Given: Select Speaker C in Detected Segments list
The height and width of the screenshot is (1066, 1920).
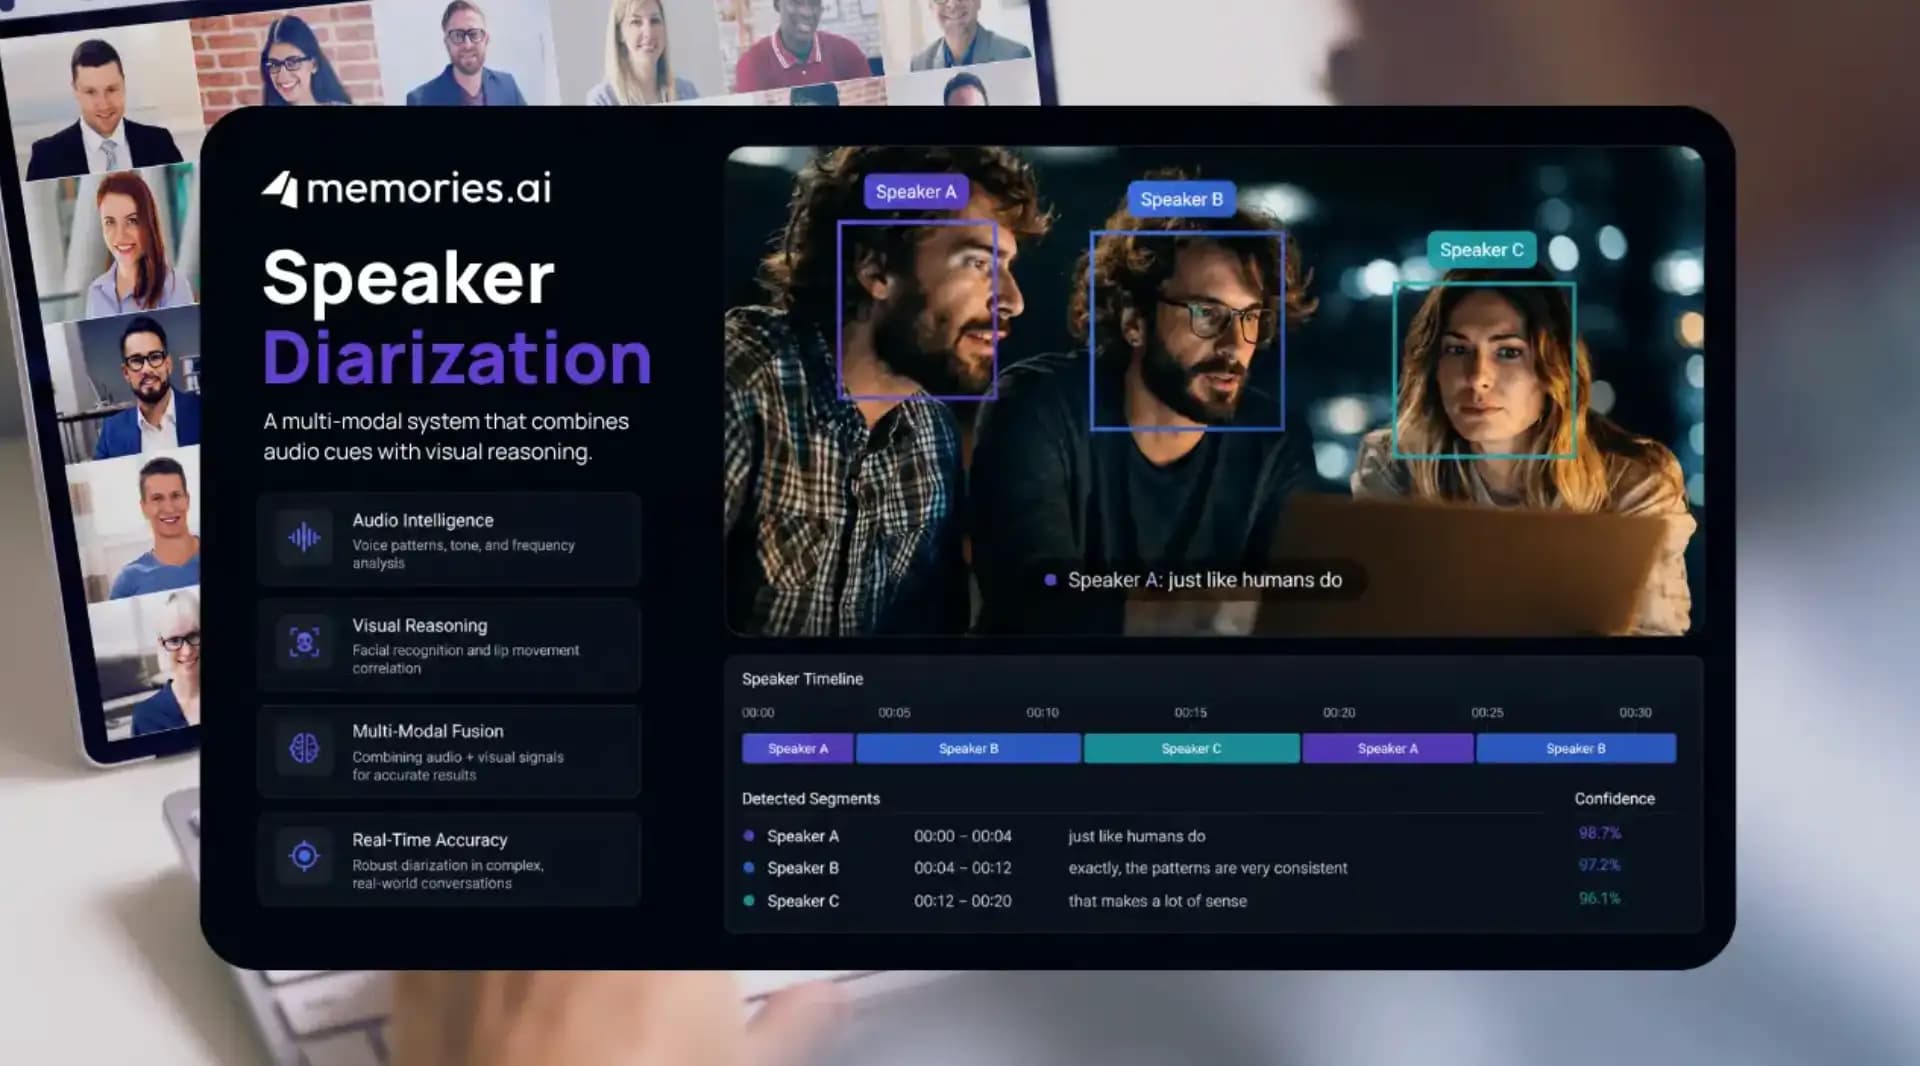Looking at the screenshot, I should tap(803, 901).
